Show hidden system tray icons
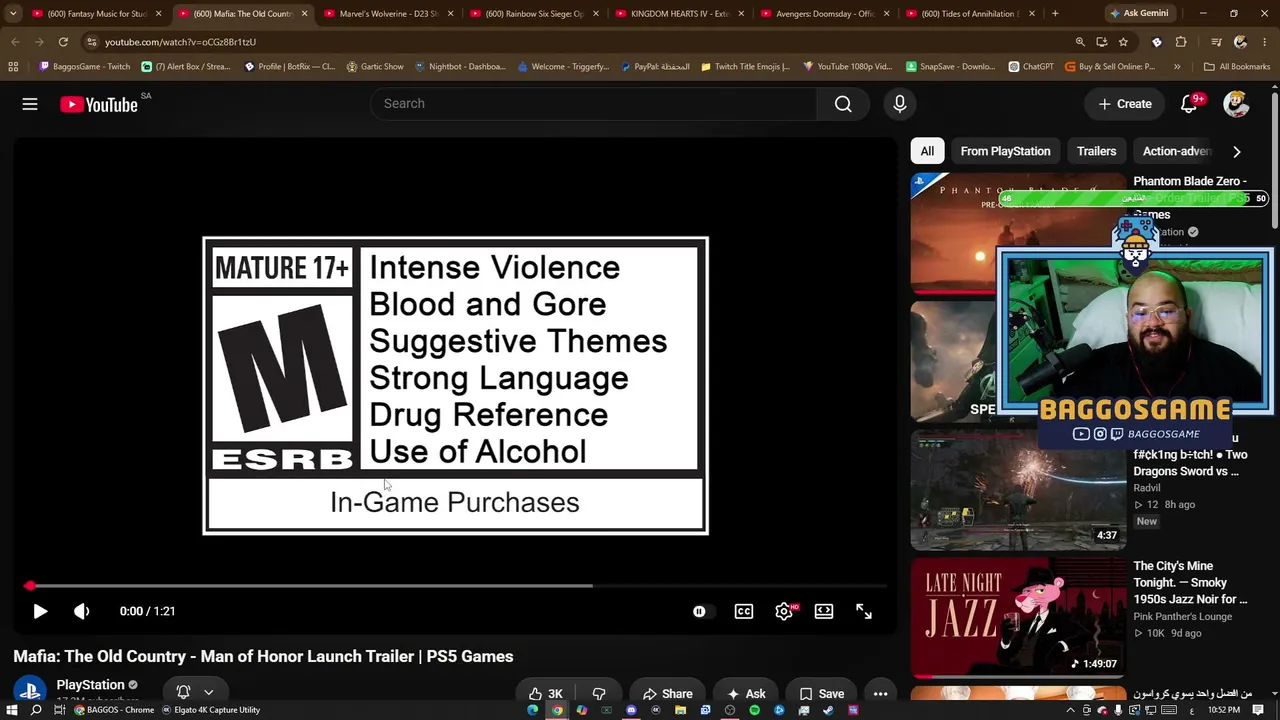The height and width of the screenshot is (720, 1280). (x=1070, y=710)
